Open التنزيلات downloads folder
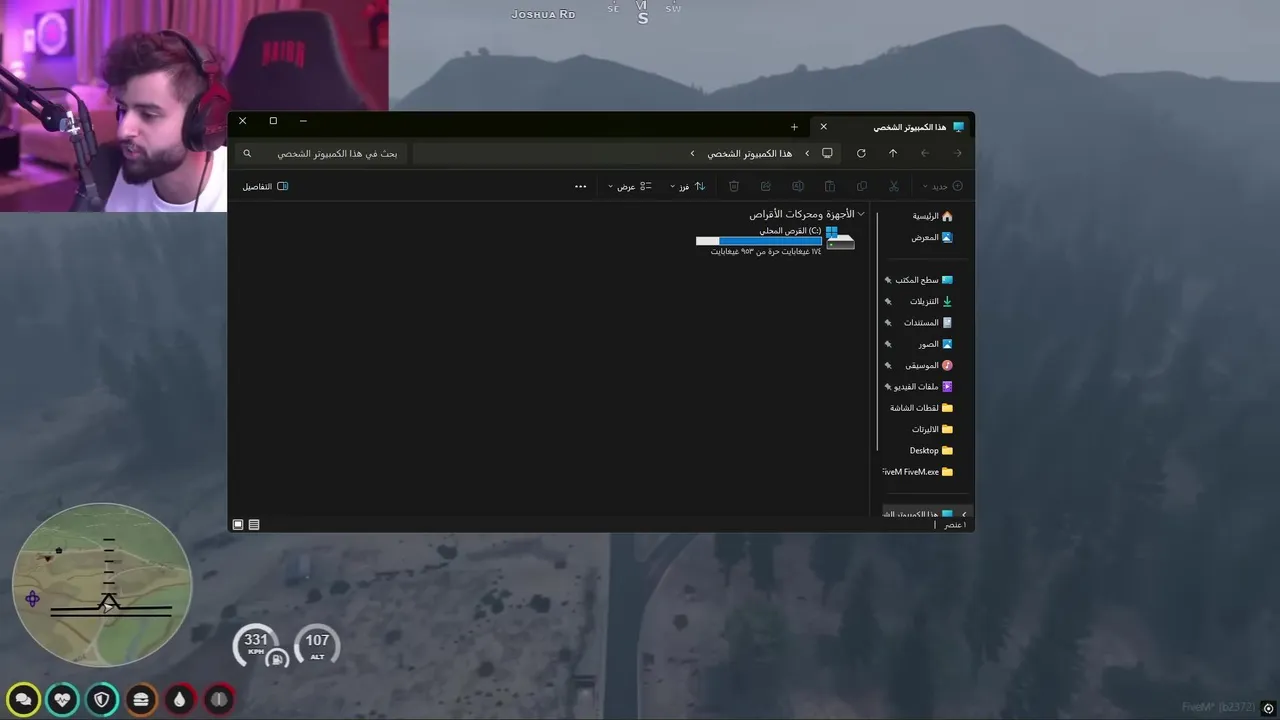This screenshot has height=720, width=1280. (931, 301)
